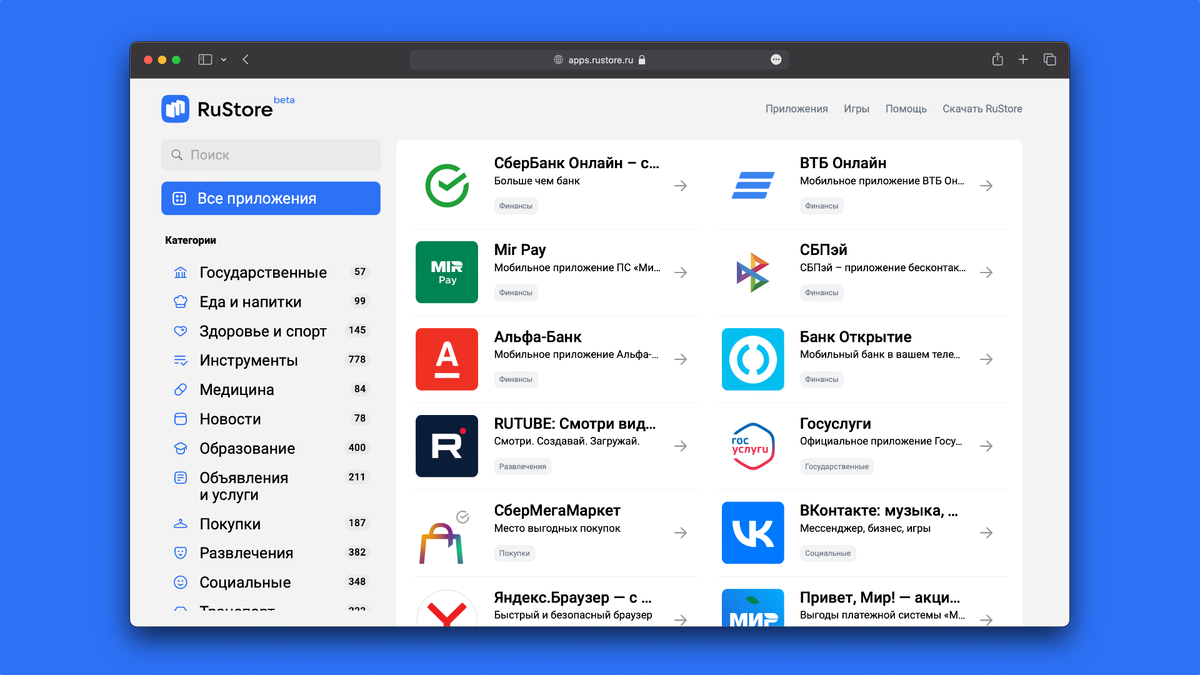Click the arrow next to СберМегаМаркет
The width and height of the screenshot is (1200, 675).
pyautogui.click(x=681, y=533)
